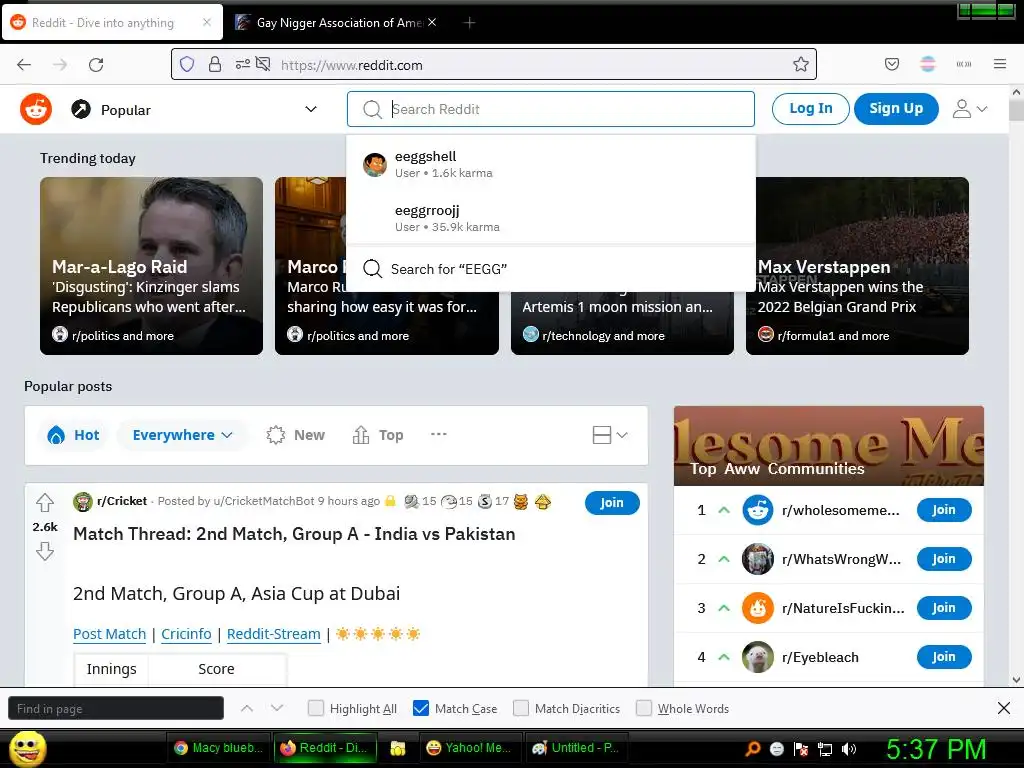The image size is (1024, 768).
Task: Open the Post Match link
Action: 109,634
